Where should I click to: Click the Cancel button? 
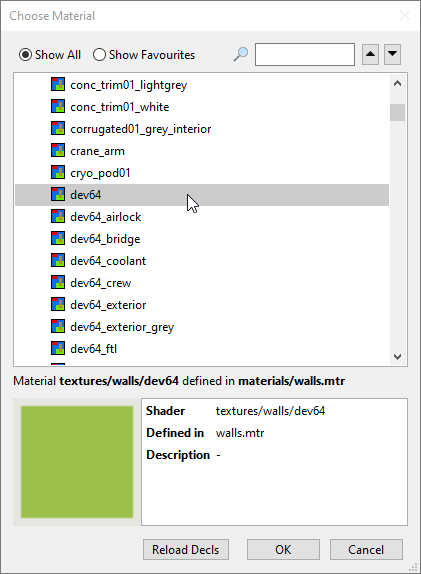point(366,549)
